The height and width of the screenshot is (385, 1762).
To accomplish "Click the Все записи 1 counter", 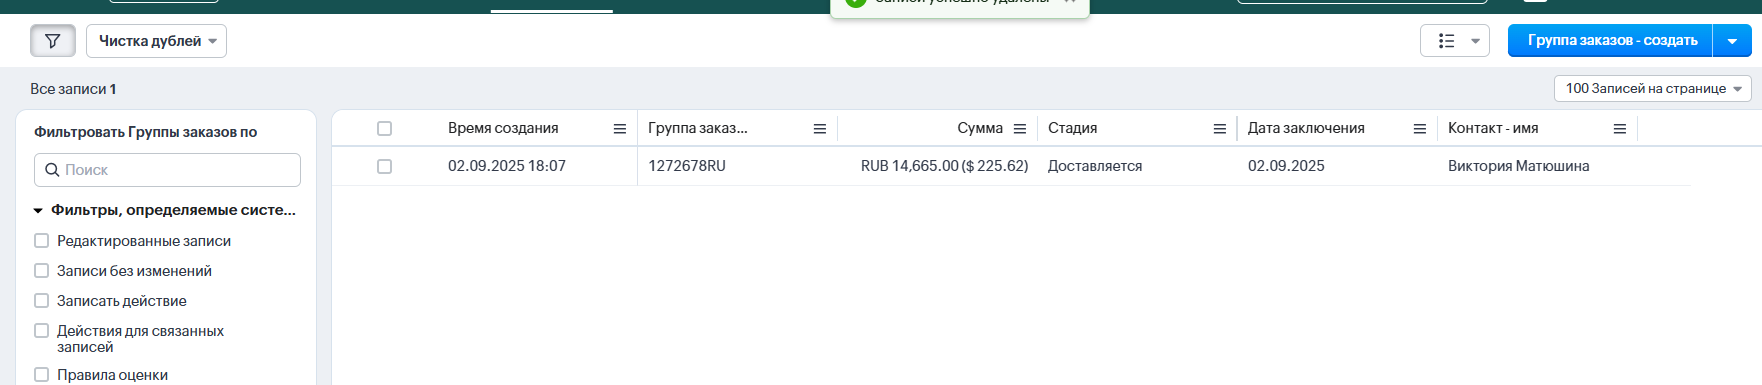I will point(73,89).
